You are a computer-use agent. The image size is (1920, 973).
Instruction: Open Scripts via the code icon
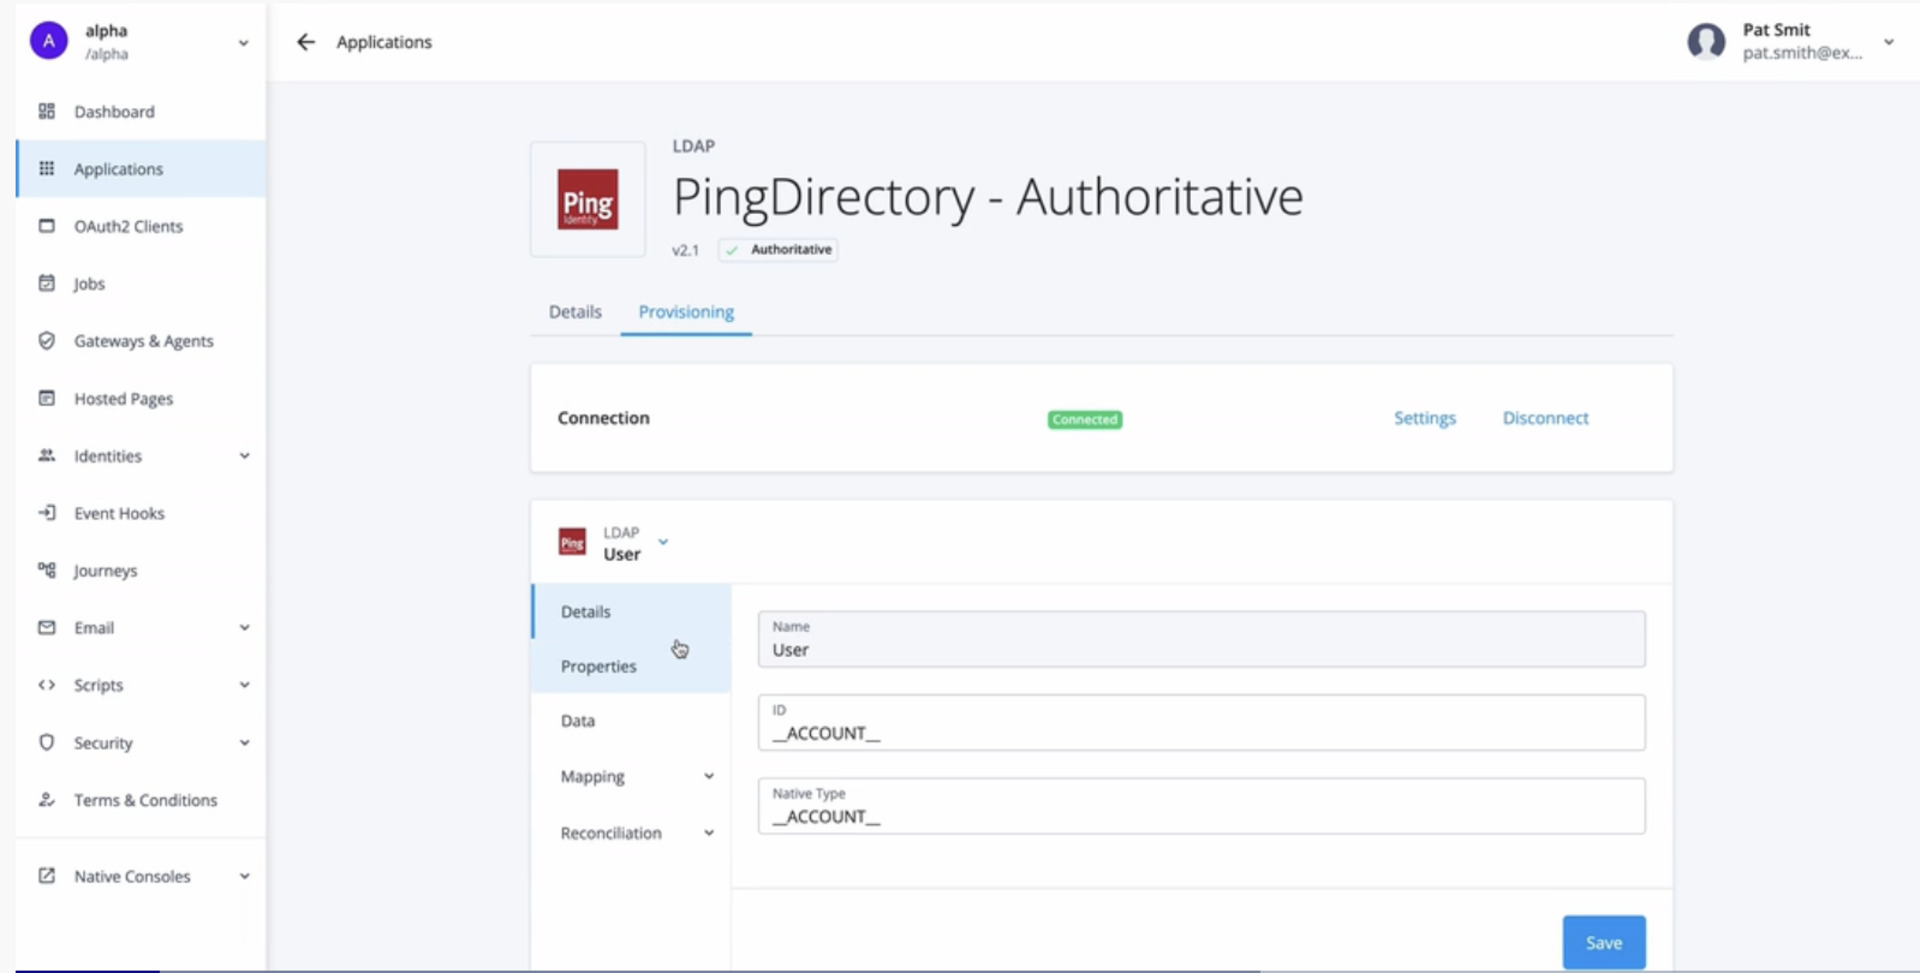pos(46,684)
